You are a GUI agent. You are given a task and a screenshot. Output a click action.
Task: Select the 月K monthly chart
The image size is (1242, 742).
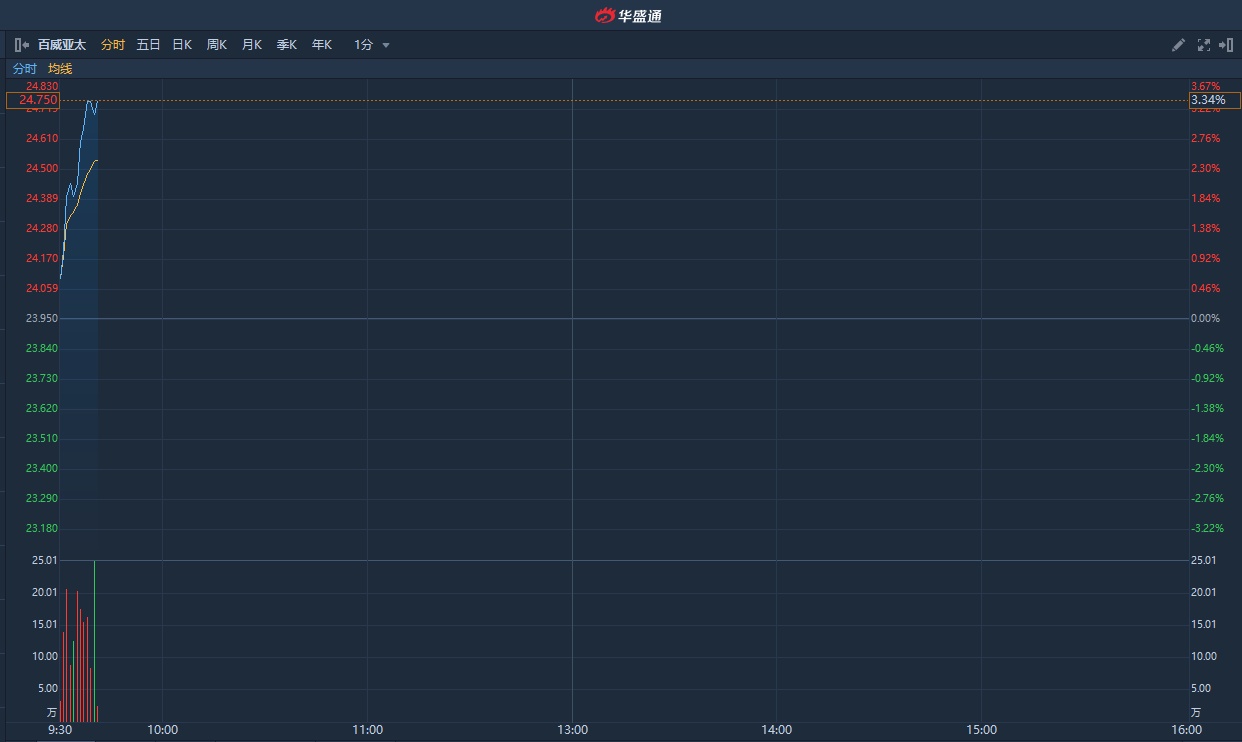[x=252, y=45]
